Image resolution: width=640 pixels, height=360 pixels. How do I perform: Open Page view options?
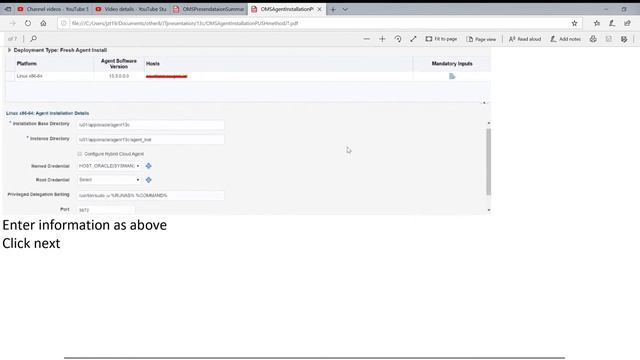481,39
